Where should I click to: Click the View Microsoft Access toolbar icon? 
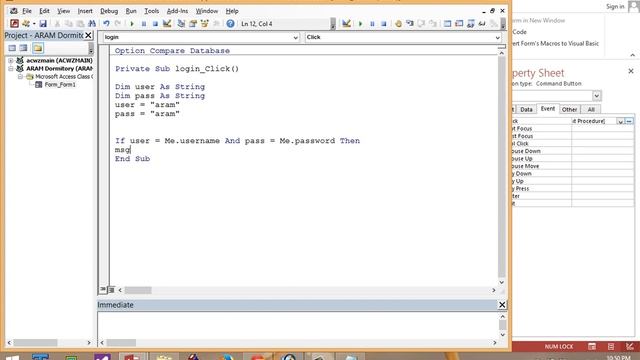point(14,24)
